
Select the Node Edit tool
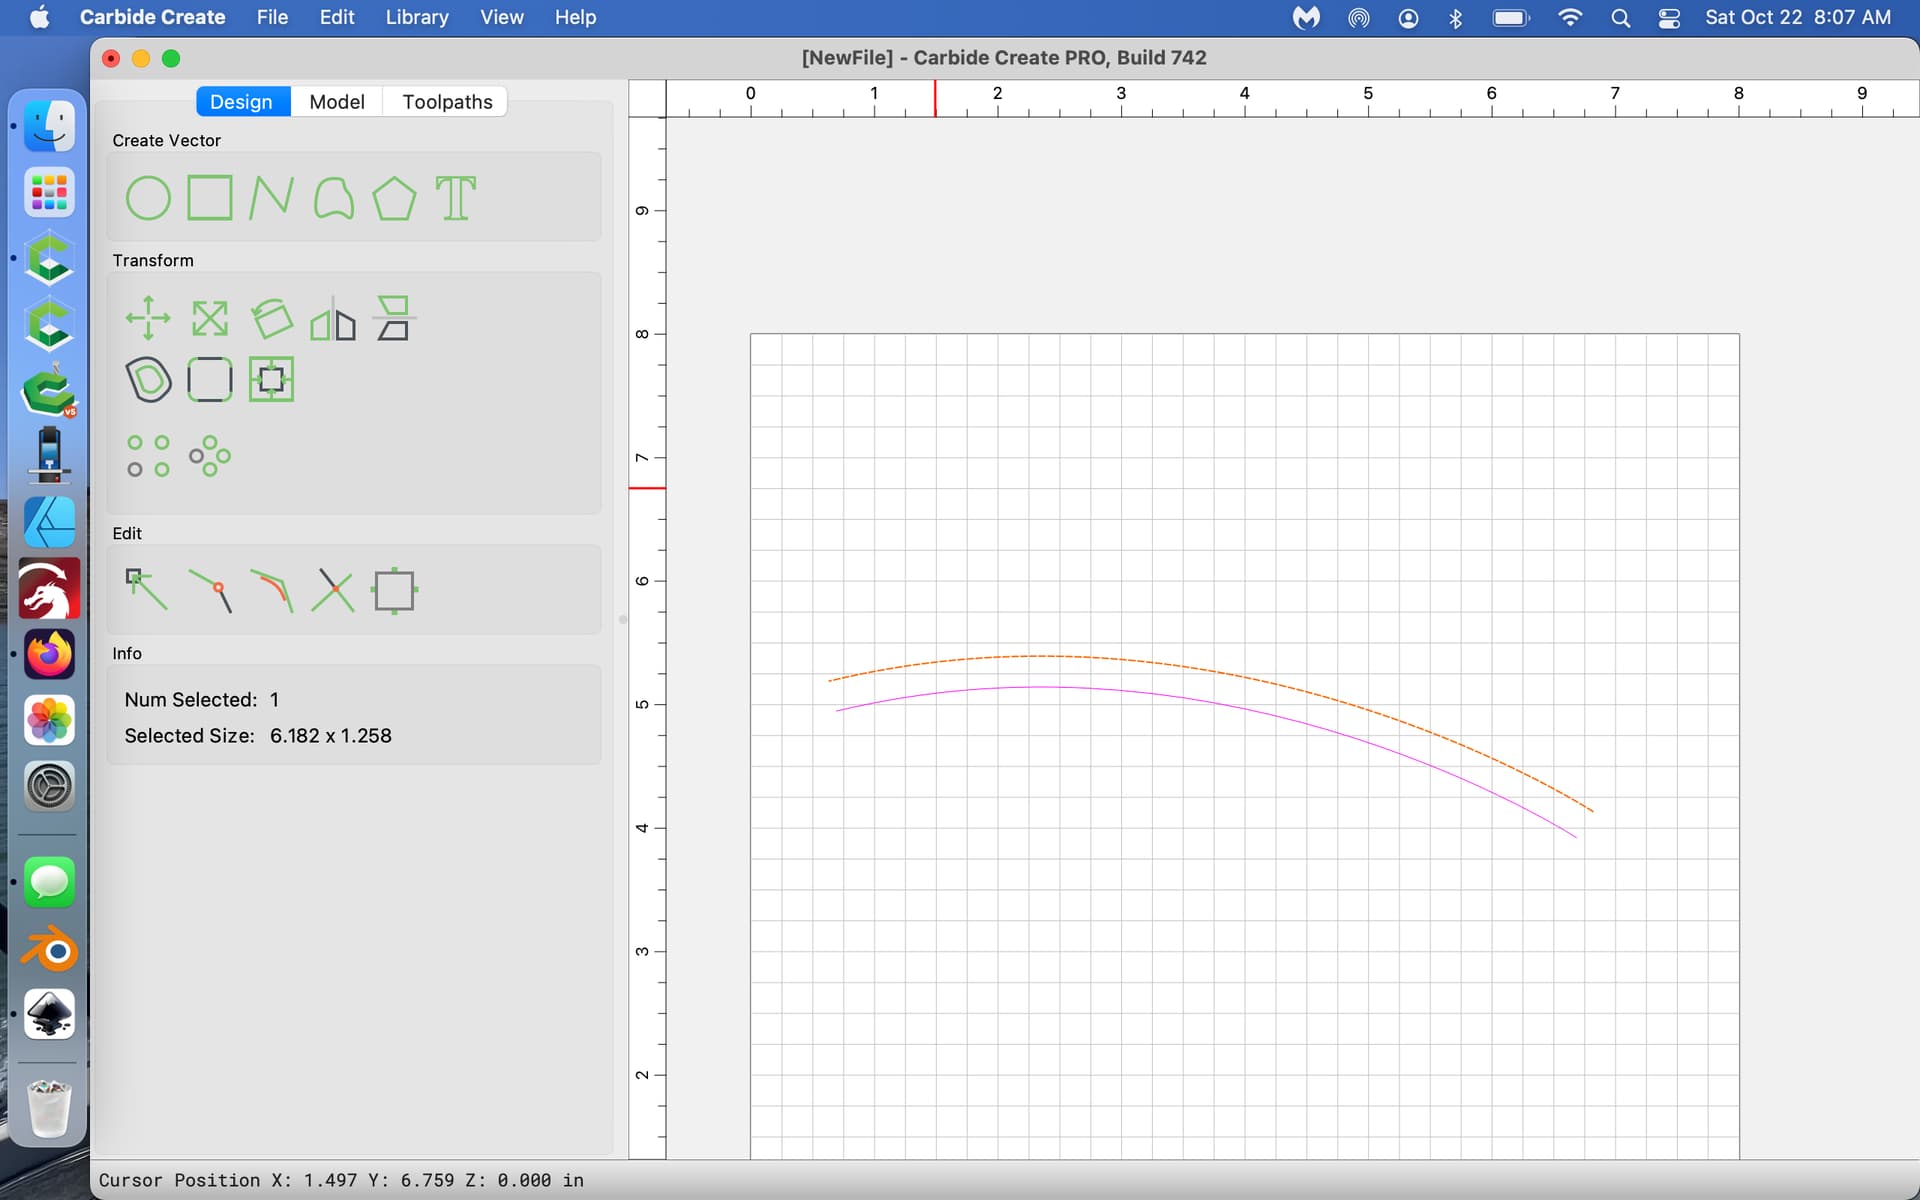click(x=148, y=590)
